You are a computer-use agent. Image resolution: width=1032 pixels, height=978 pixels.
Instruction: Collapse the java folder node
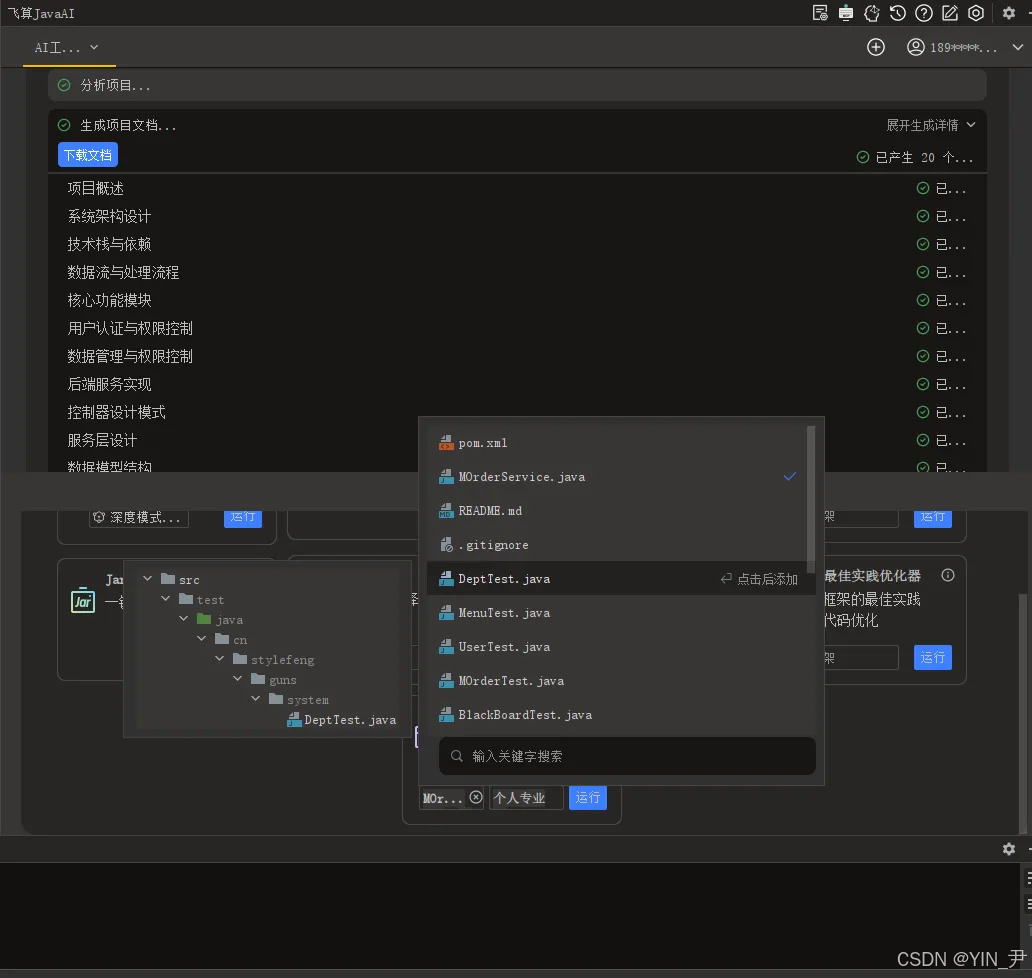click(x=184, y=619)
